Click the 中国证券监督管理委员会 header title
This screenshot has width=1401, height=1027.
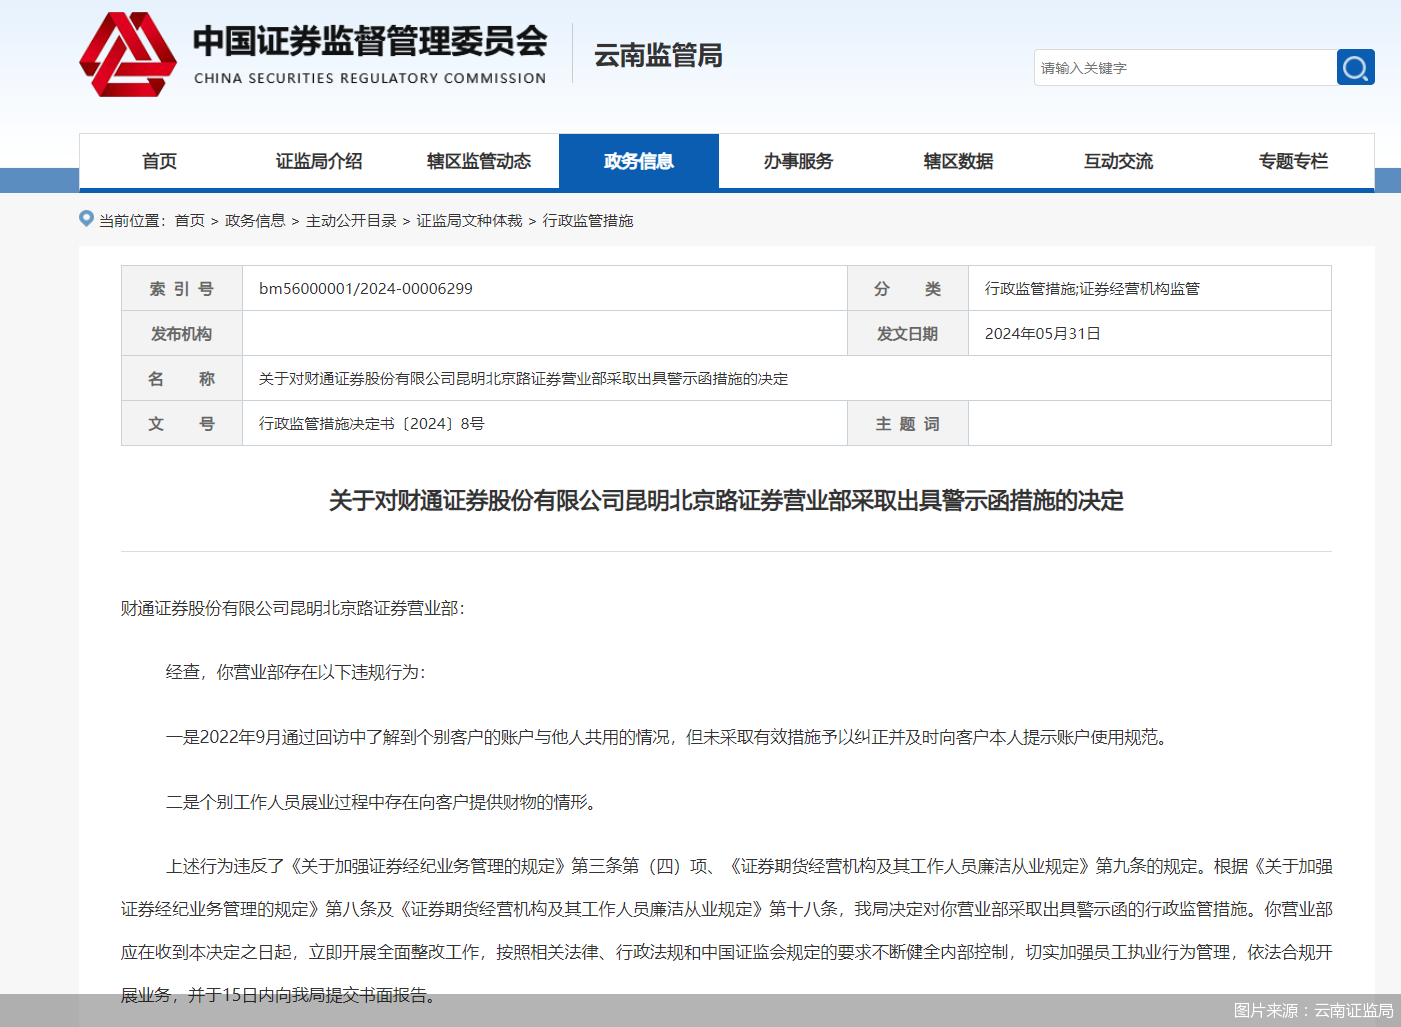coord(370,41)
